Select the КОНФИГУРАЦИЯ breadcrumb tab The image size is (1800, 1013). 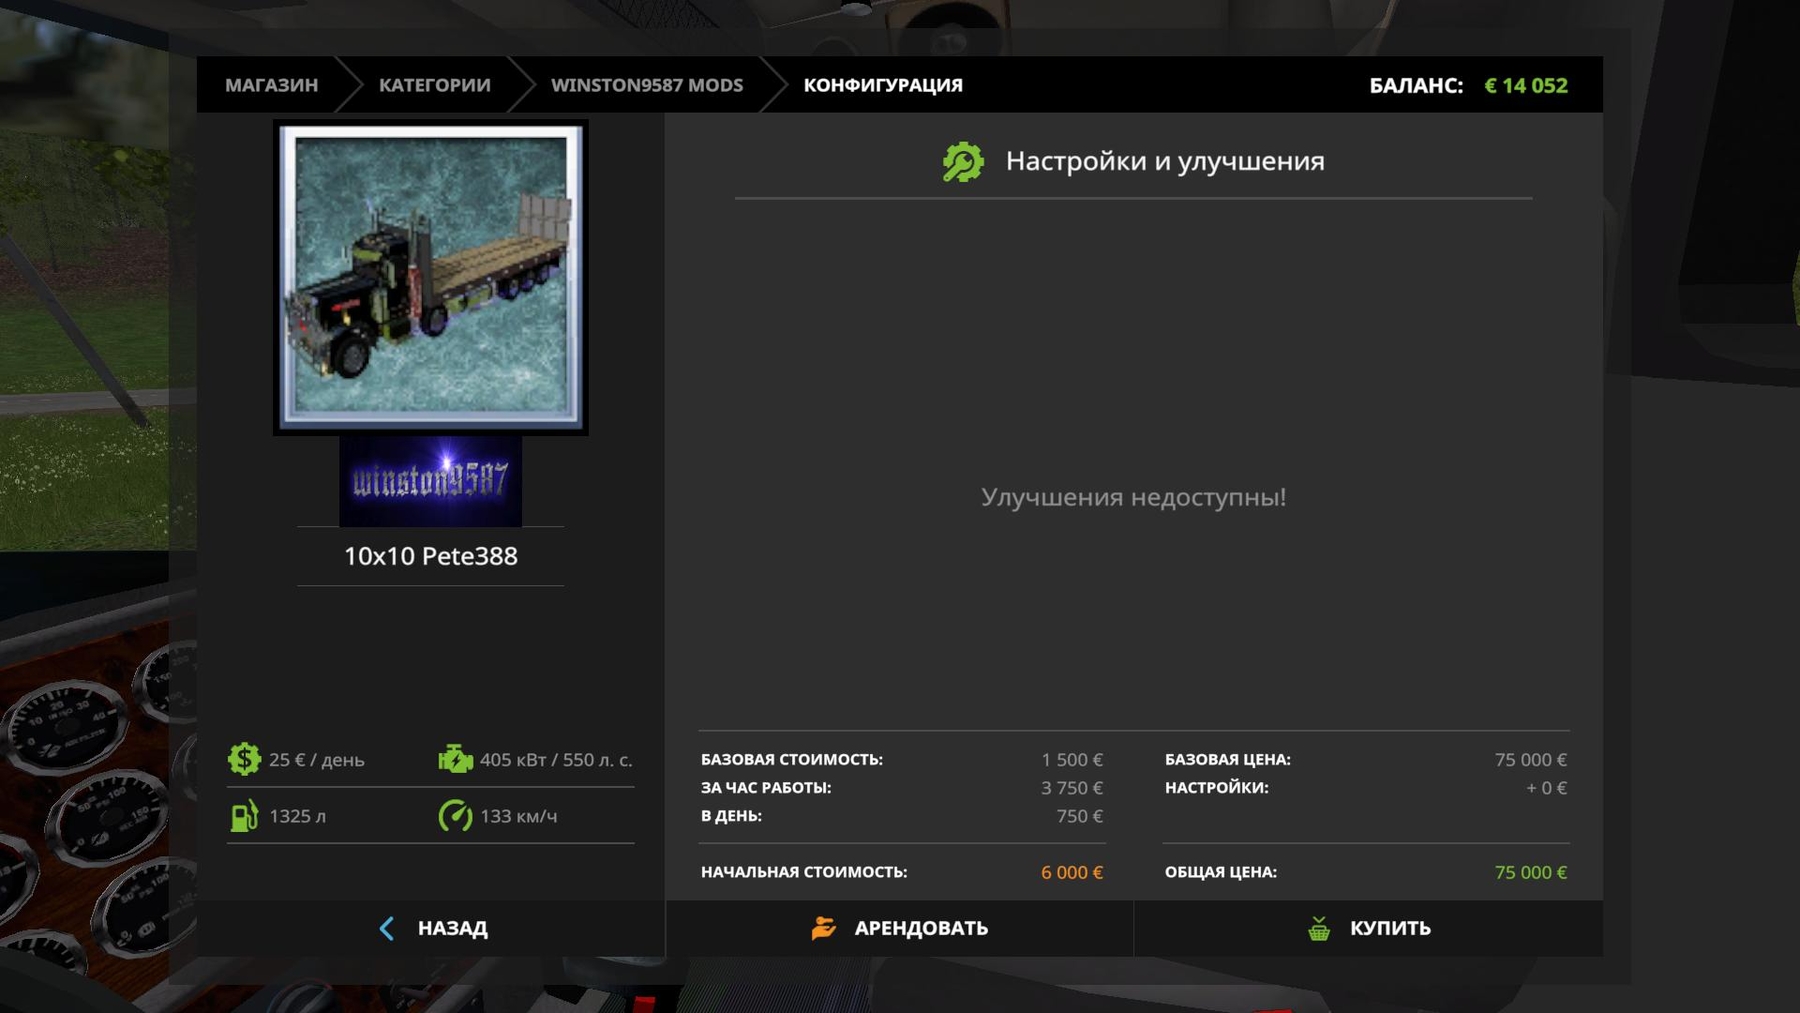(x=882, y=85)
